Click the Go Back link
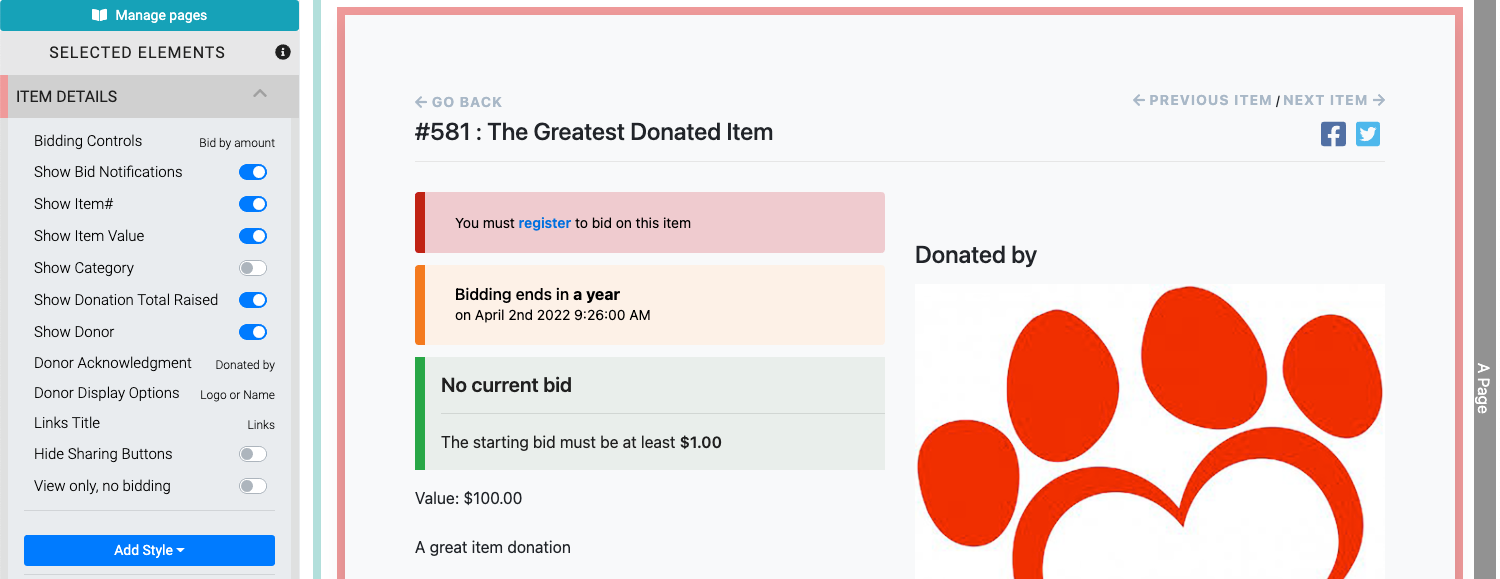This screenshot has height=579, width=1500. [459, 102]
